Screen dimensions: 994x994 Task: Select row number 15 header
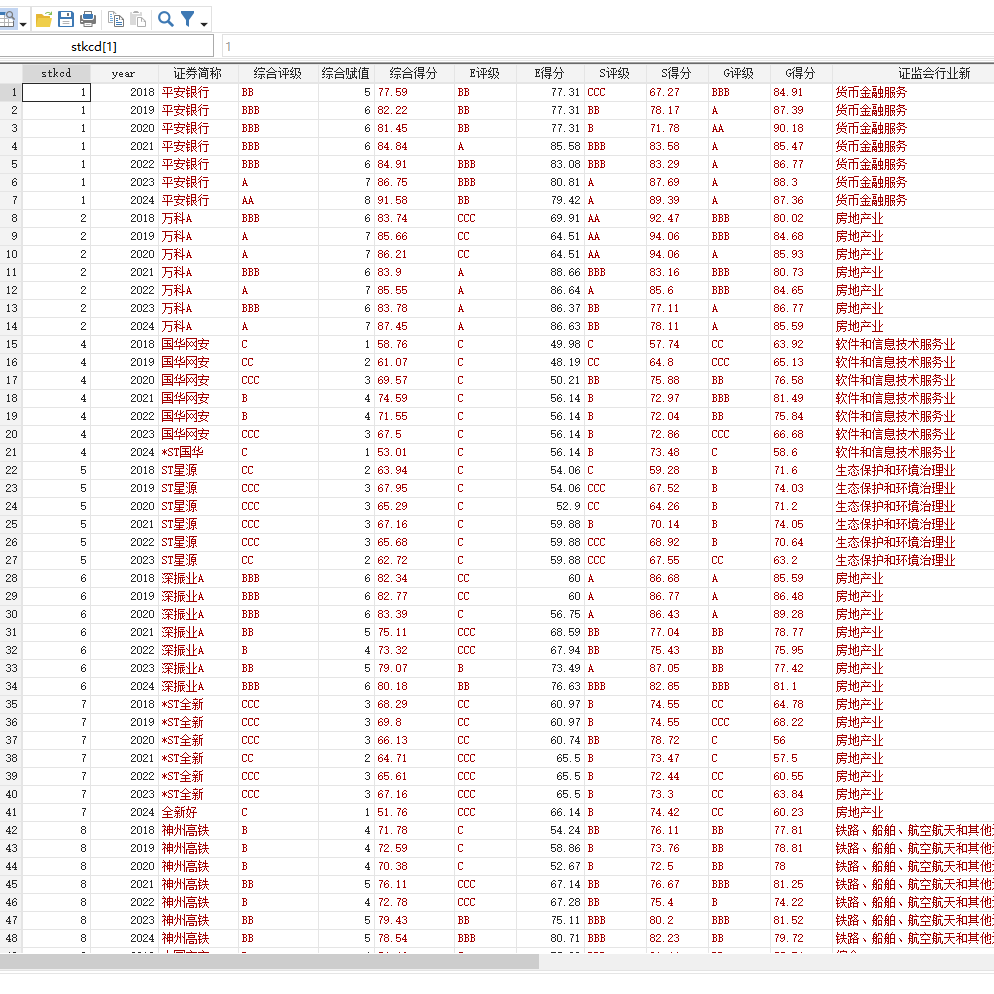coord(11,344)
